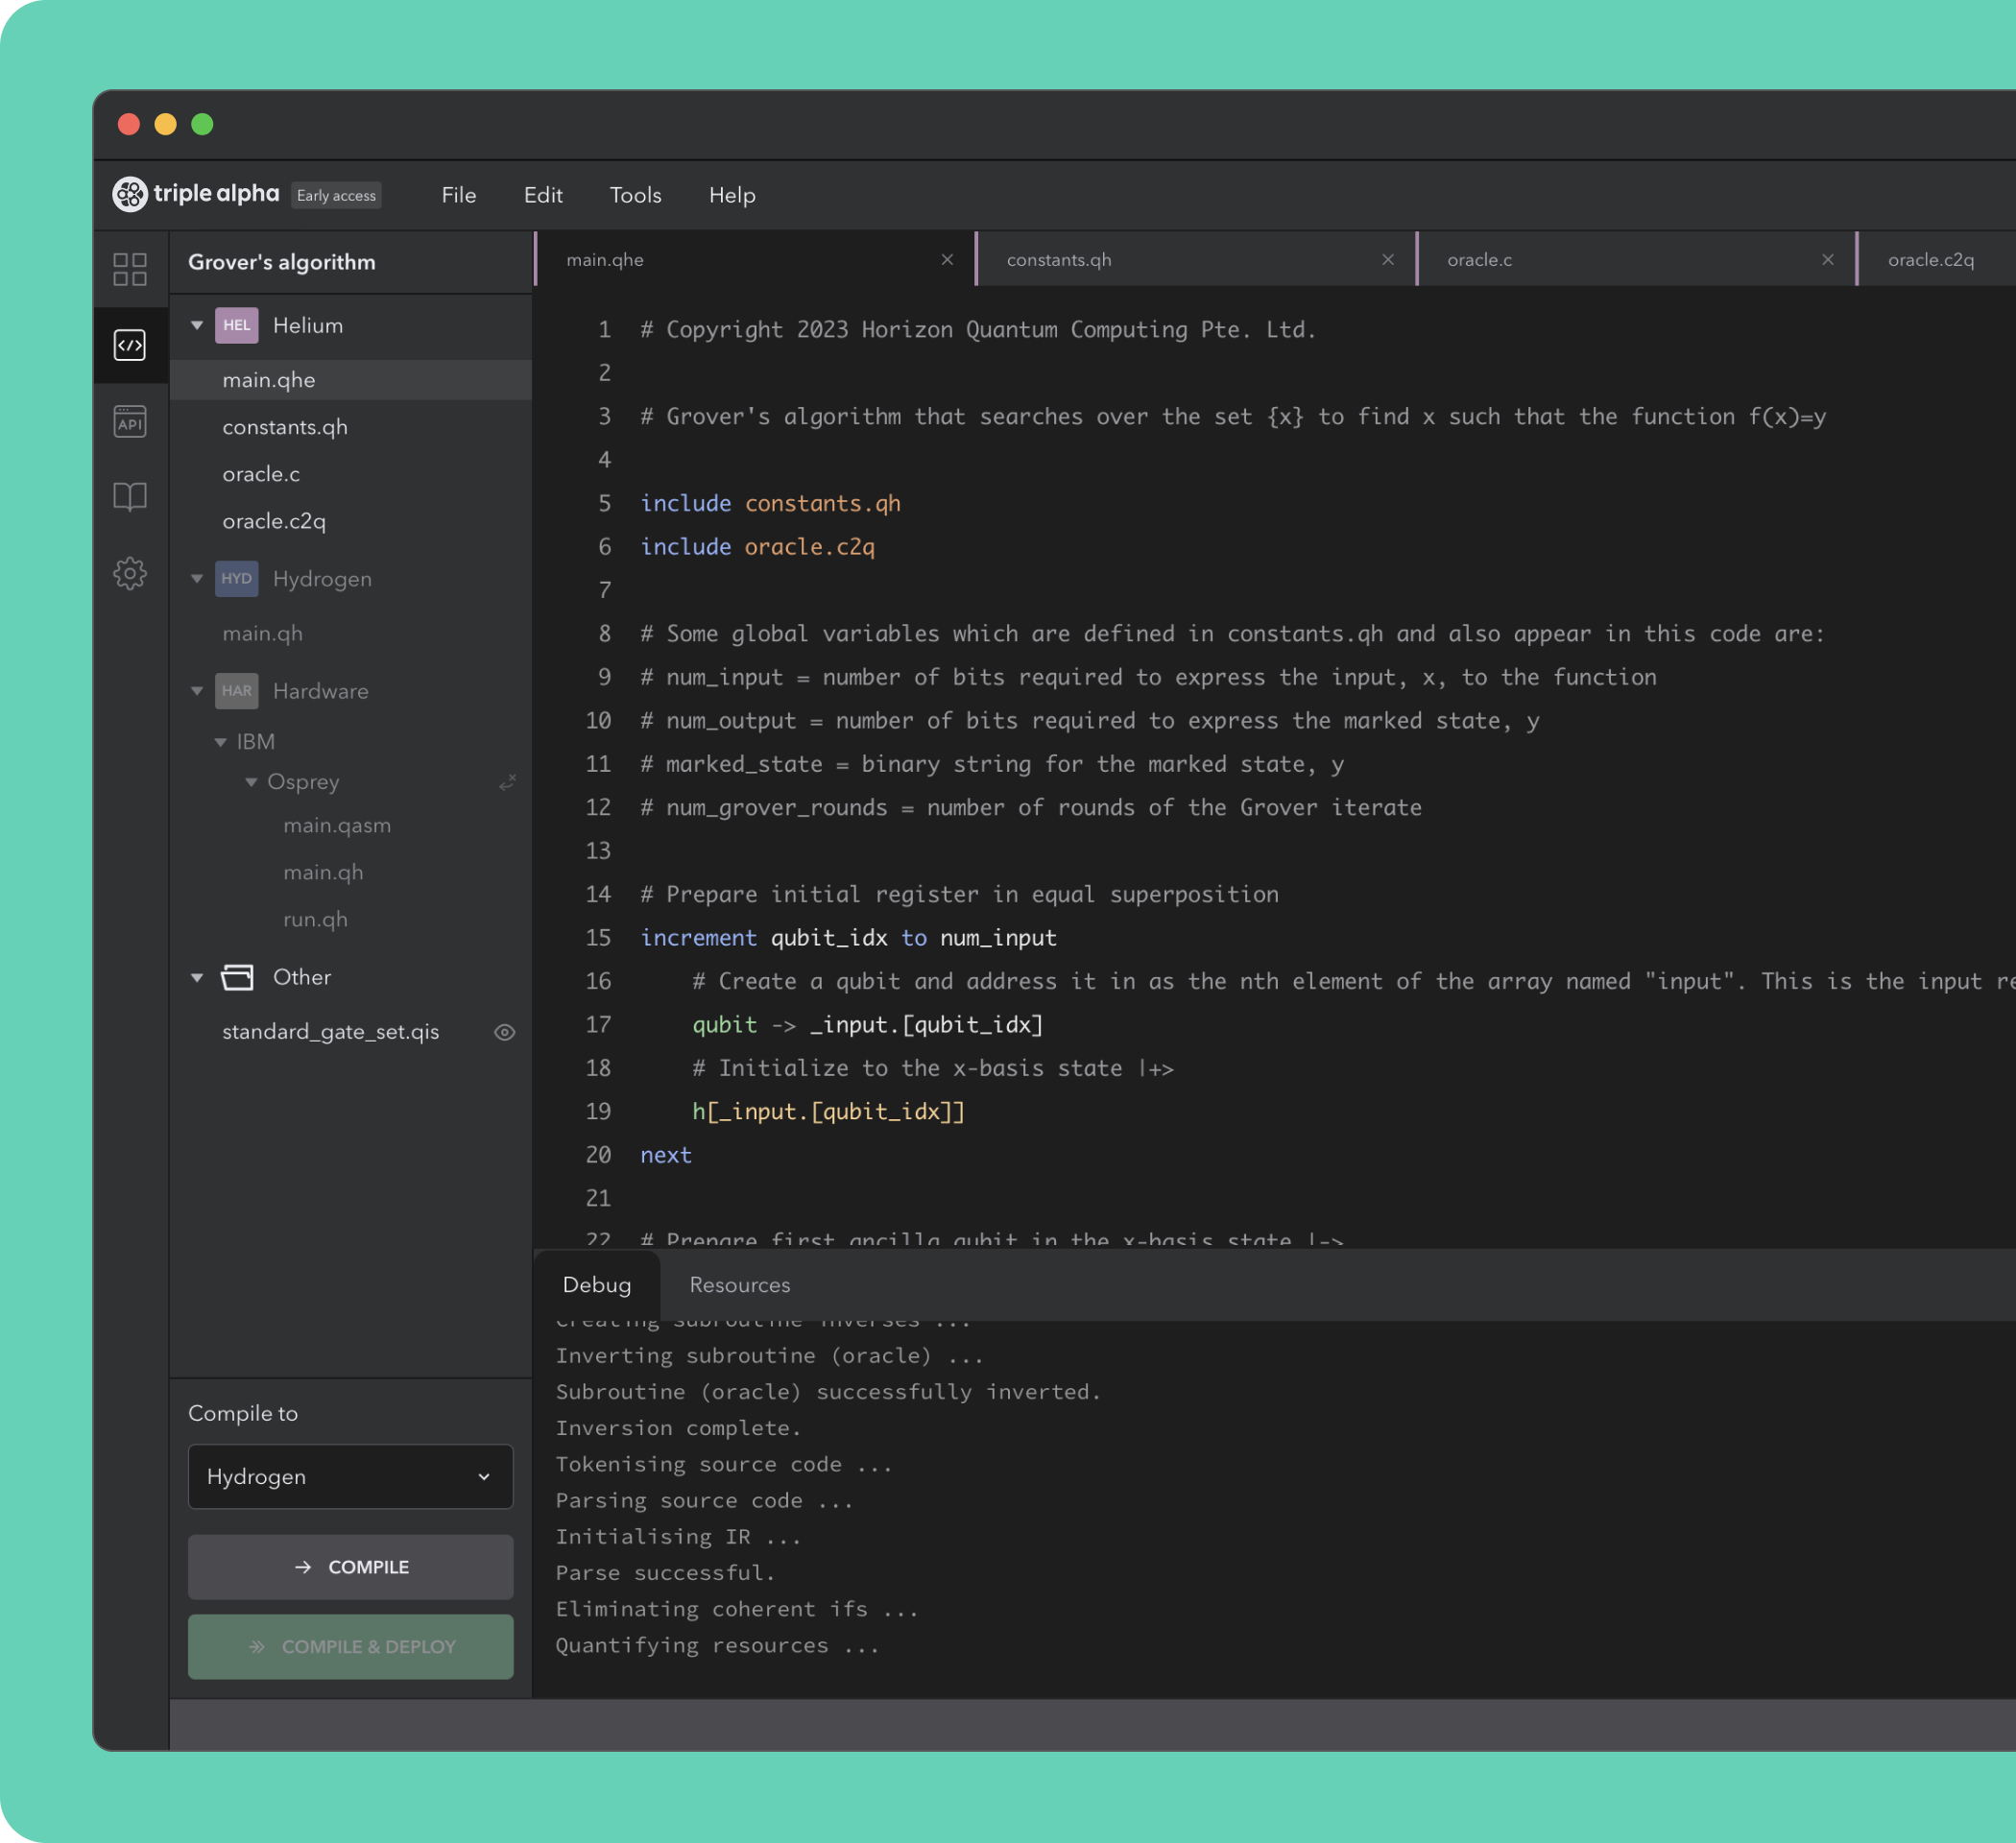
Task: Select the code editor sidebar icon
Action: pos(130,346)
